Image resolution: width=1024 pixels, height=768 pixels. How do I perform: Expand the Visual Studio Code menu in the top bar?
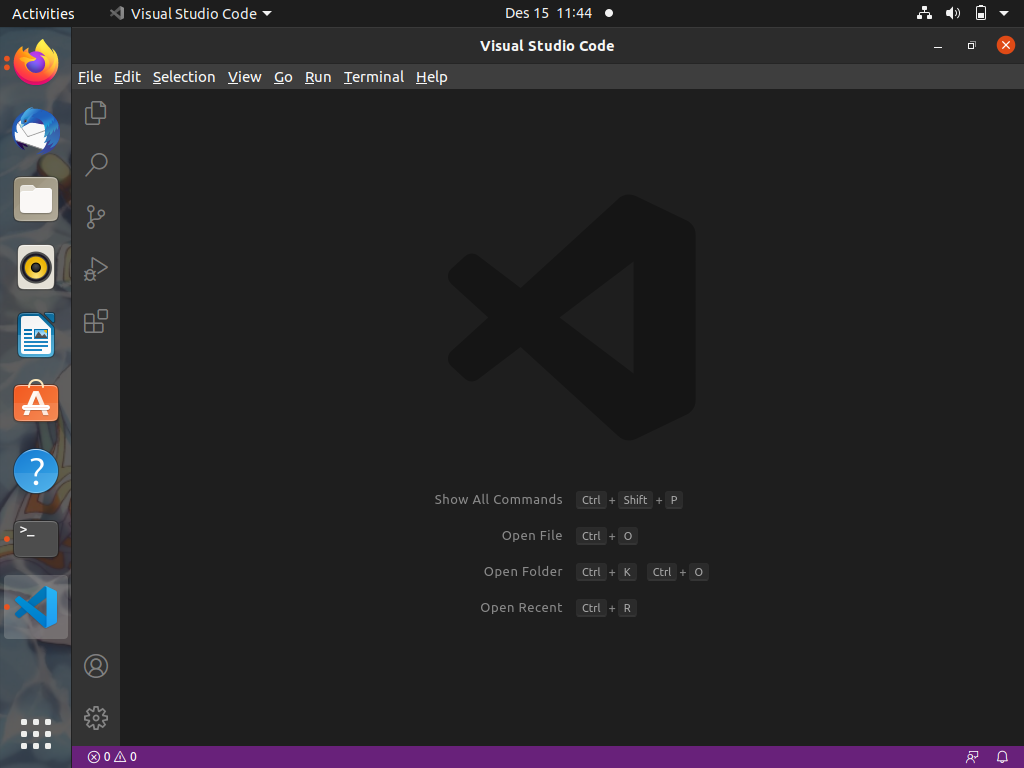pos(190,13)
